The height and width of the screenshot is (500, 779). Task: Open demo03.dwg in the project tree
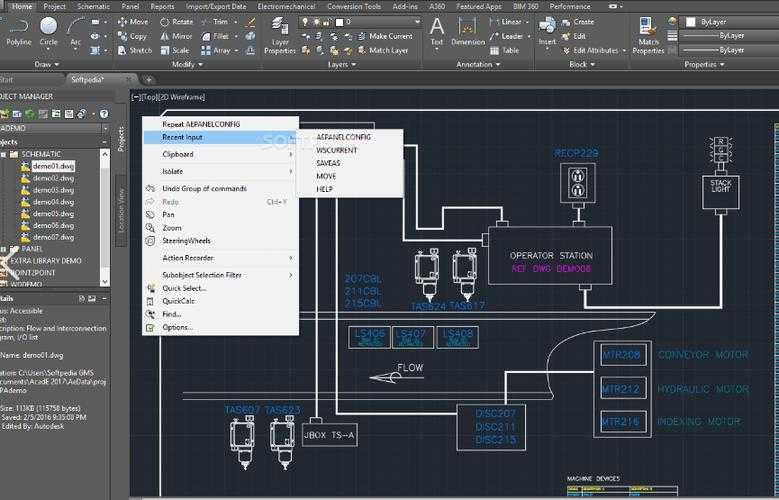coord(53,190)
